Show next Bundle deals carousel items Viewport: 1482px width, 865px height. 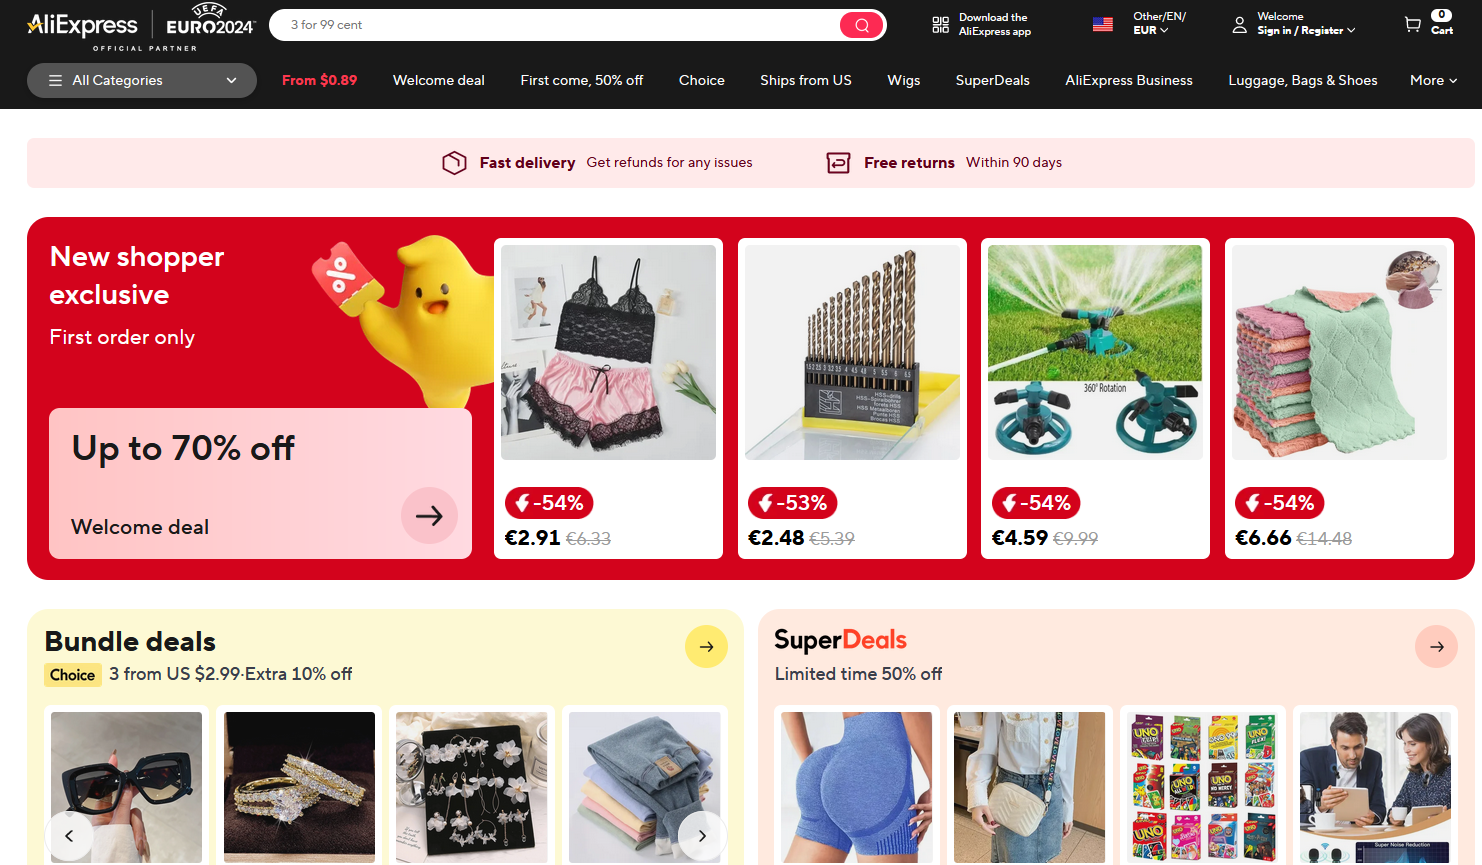click(702, 836)
